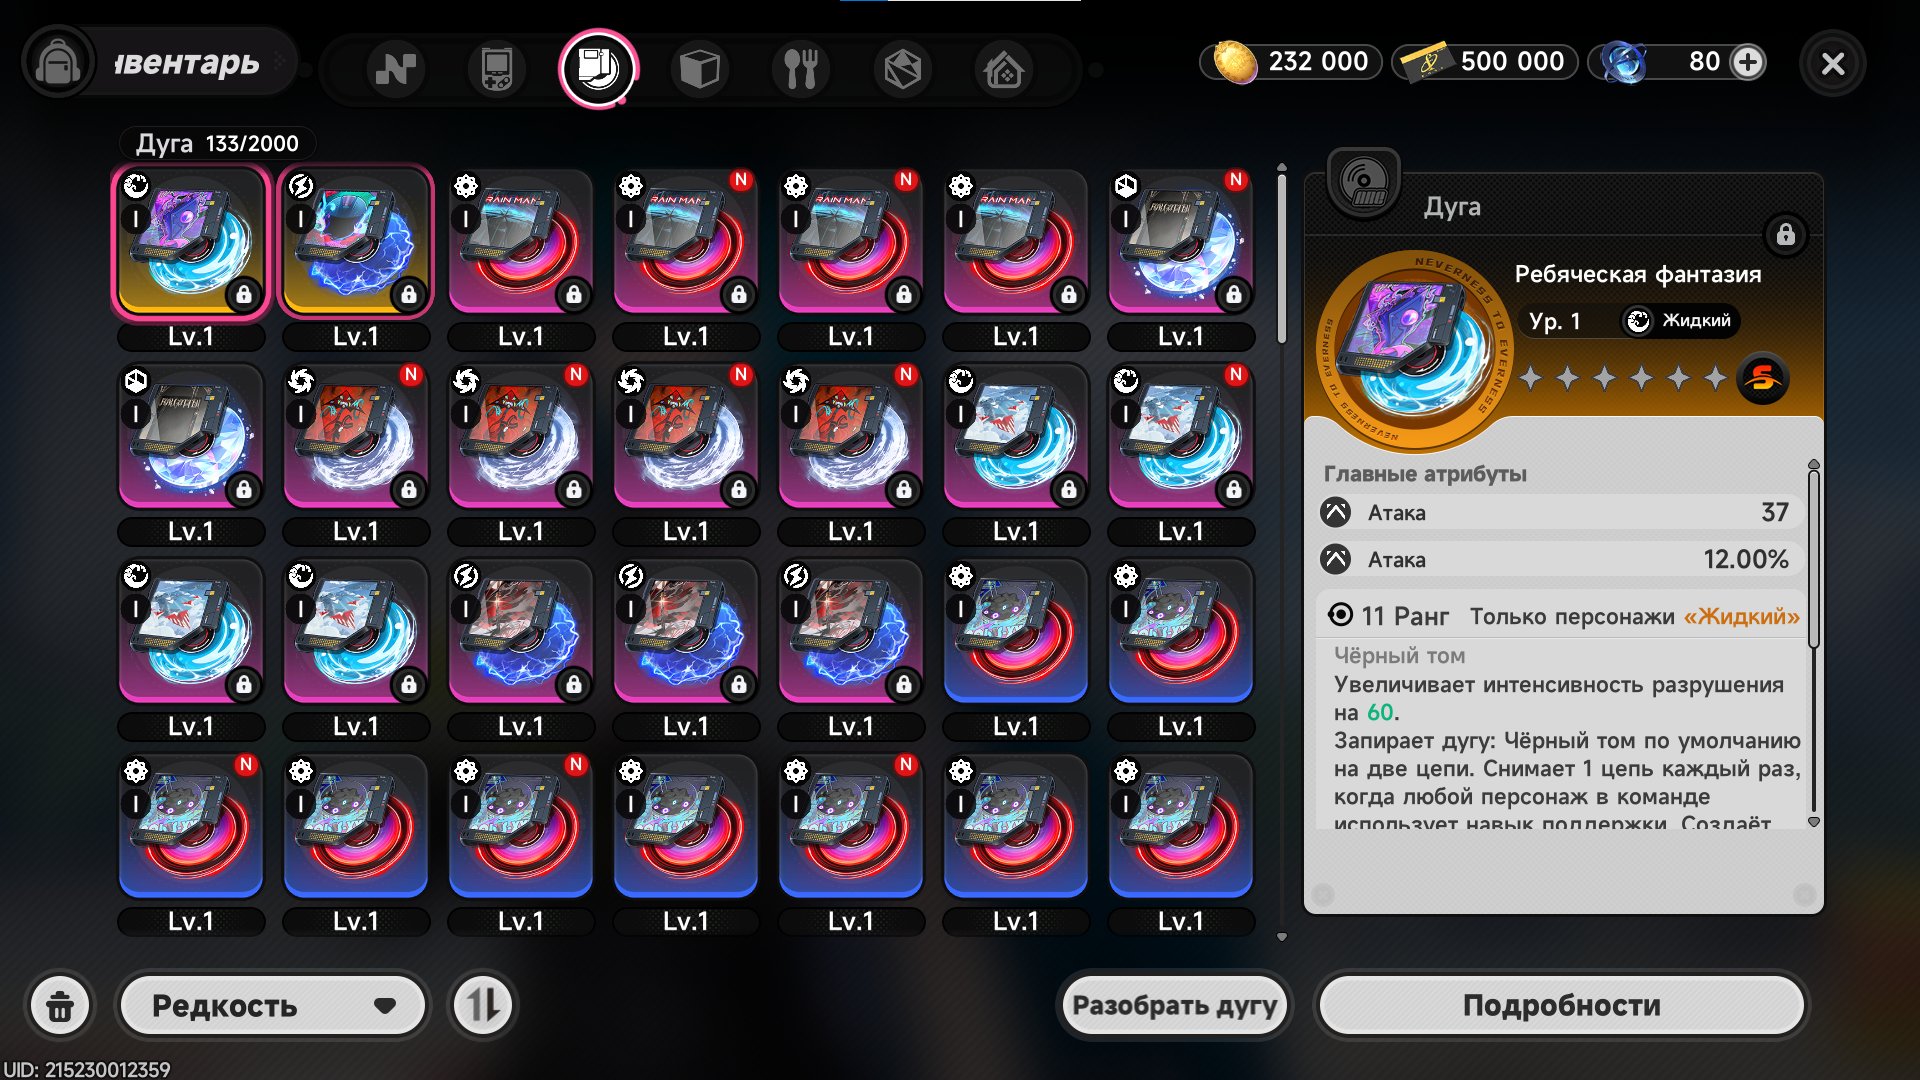Click the details panel scrollbar down arrow
This screenshot has height=1080, width=1920.
pyautogui.click(x=1813, y=822)
